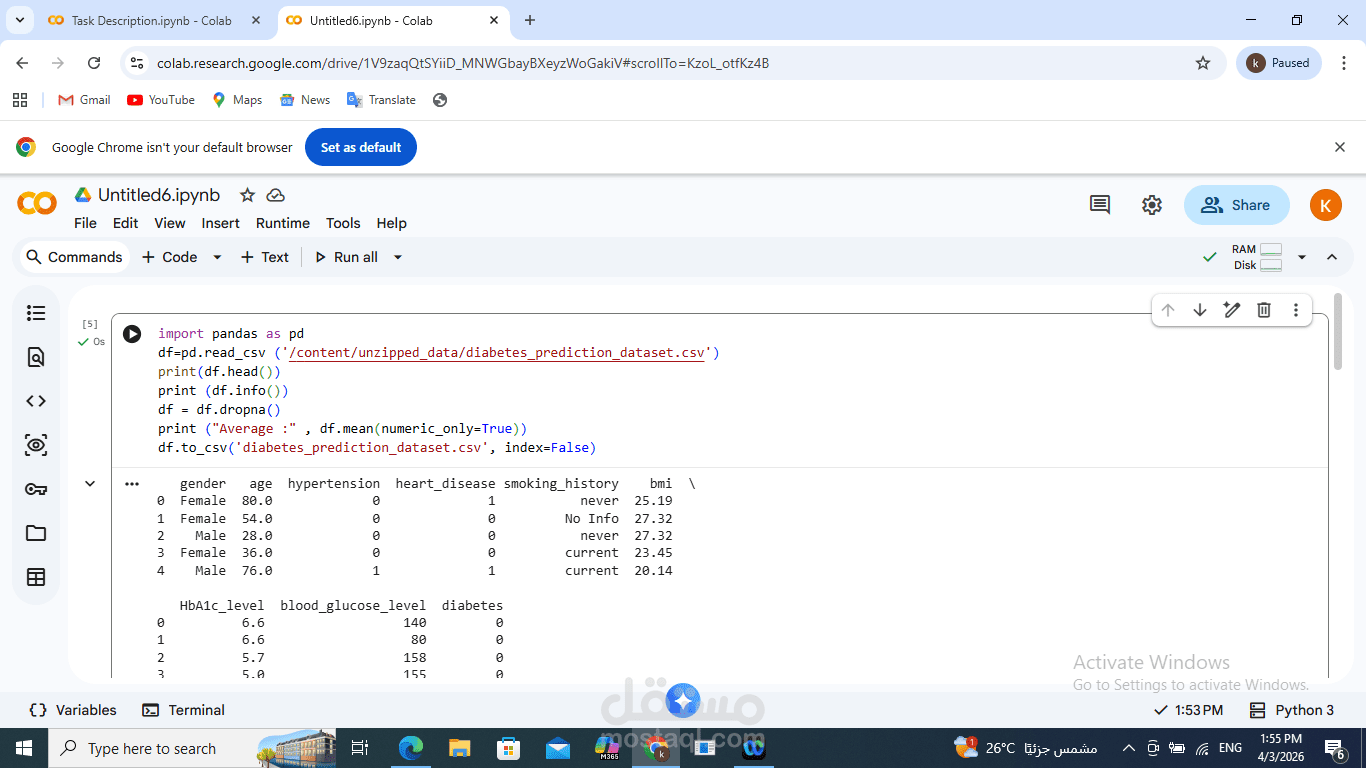Open the Files browser in the sidebar
This screenshot has height=768, width=1366.
pyautogui.click(x=36, y=533)
